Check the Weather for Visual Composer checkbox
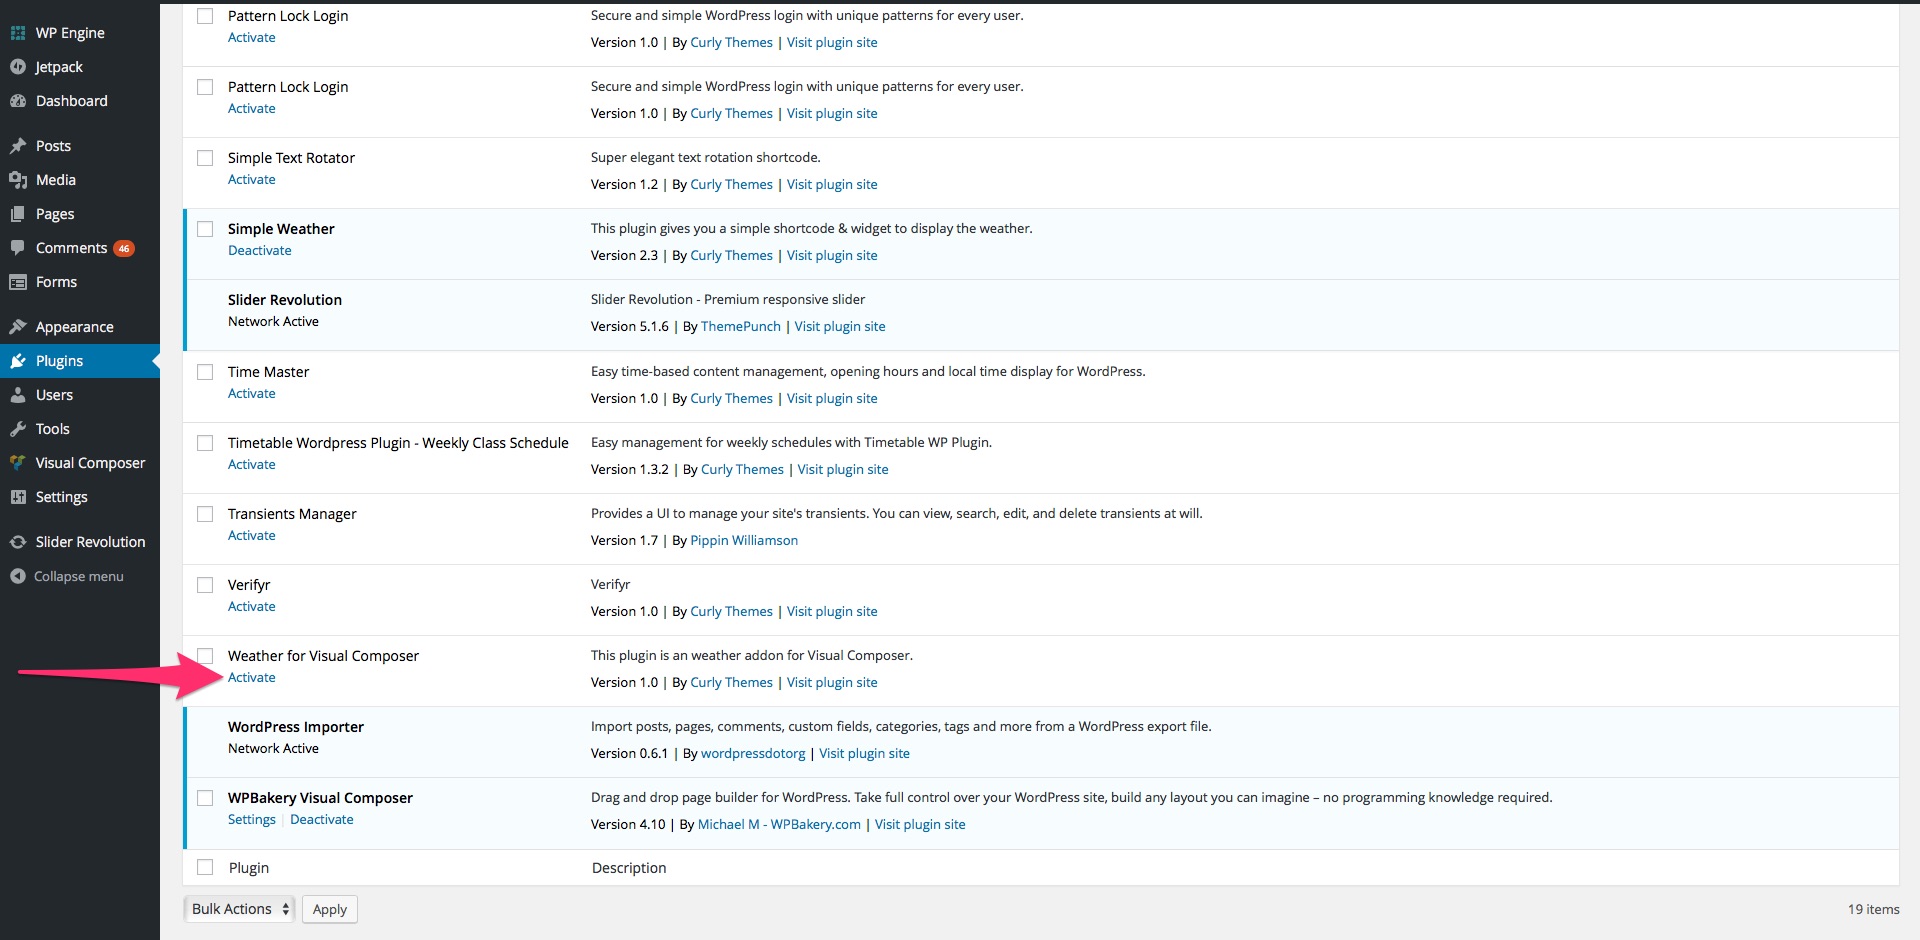The image size is (1920, 940). [205, 656]
